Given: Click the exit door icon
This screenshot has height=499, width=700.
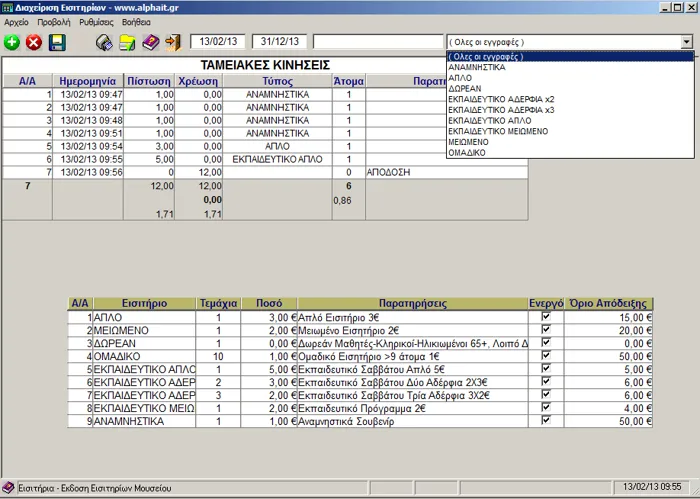Looking at the screenshot, I should click(173, 42).
